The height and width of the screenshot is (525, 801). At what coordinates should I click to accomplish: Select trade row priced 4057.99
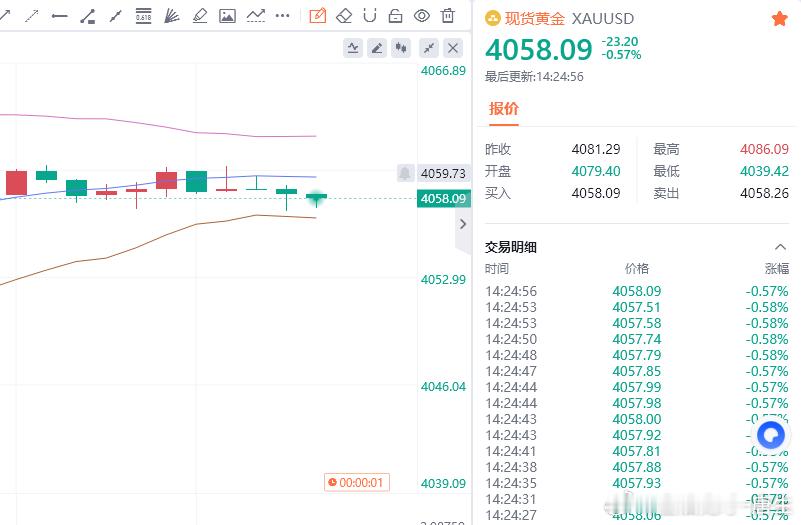[637, 387]
